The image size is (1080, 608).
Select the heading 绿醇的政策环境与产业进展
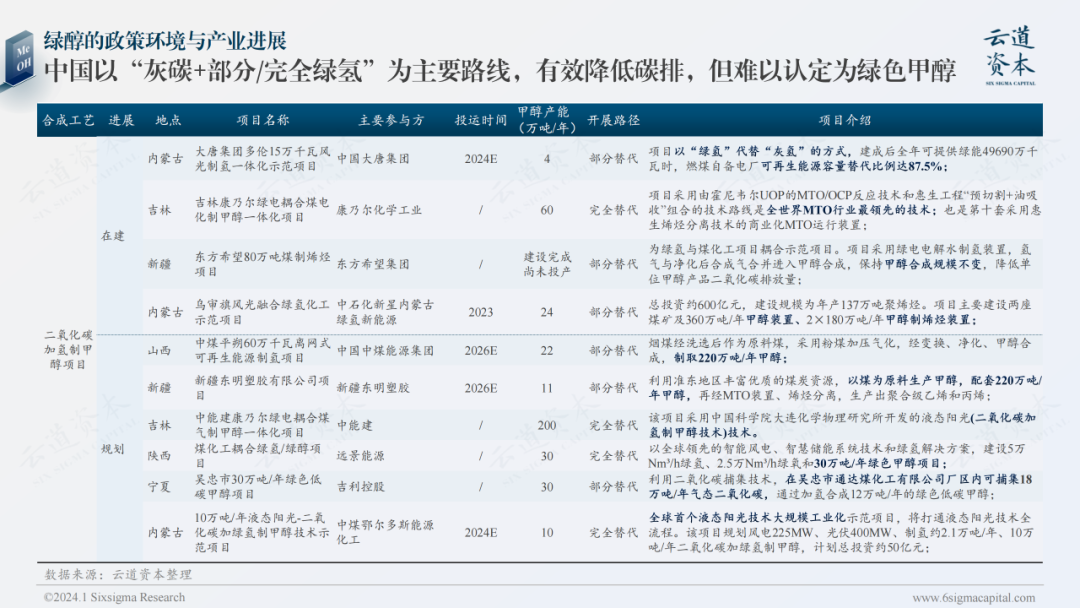point(165,40)
